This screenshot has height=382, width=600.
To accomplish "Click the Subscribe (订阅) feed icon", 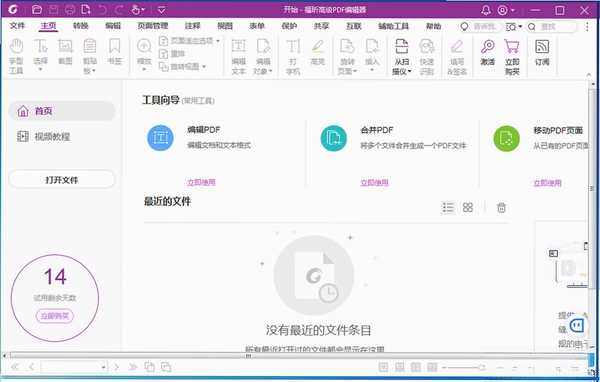I will [542, 46].
